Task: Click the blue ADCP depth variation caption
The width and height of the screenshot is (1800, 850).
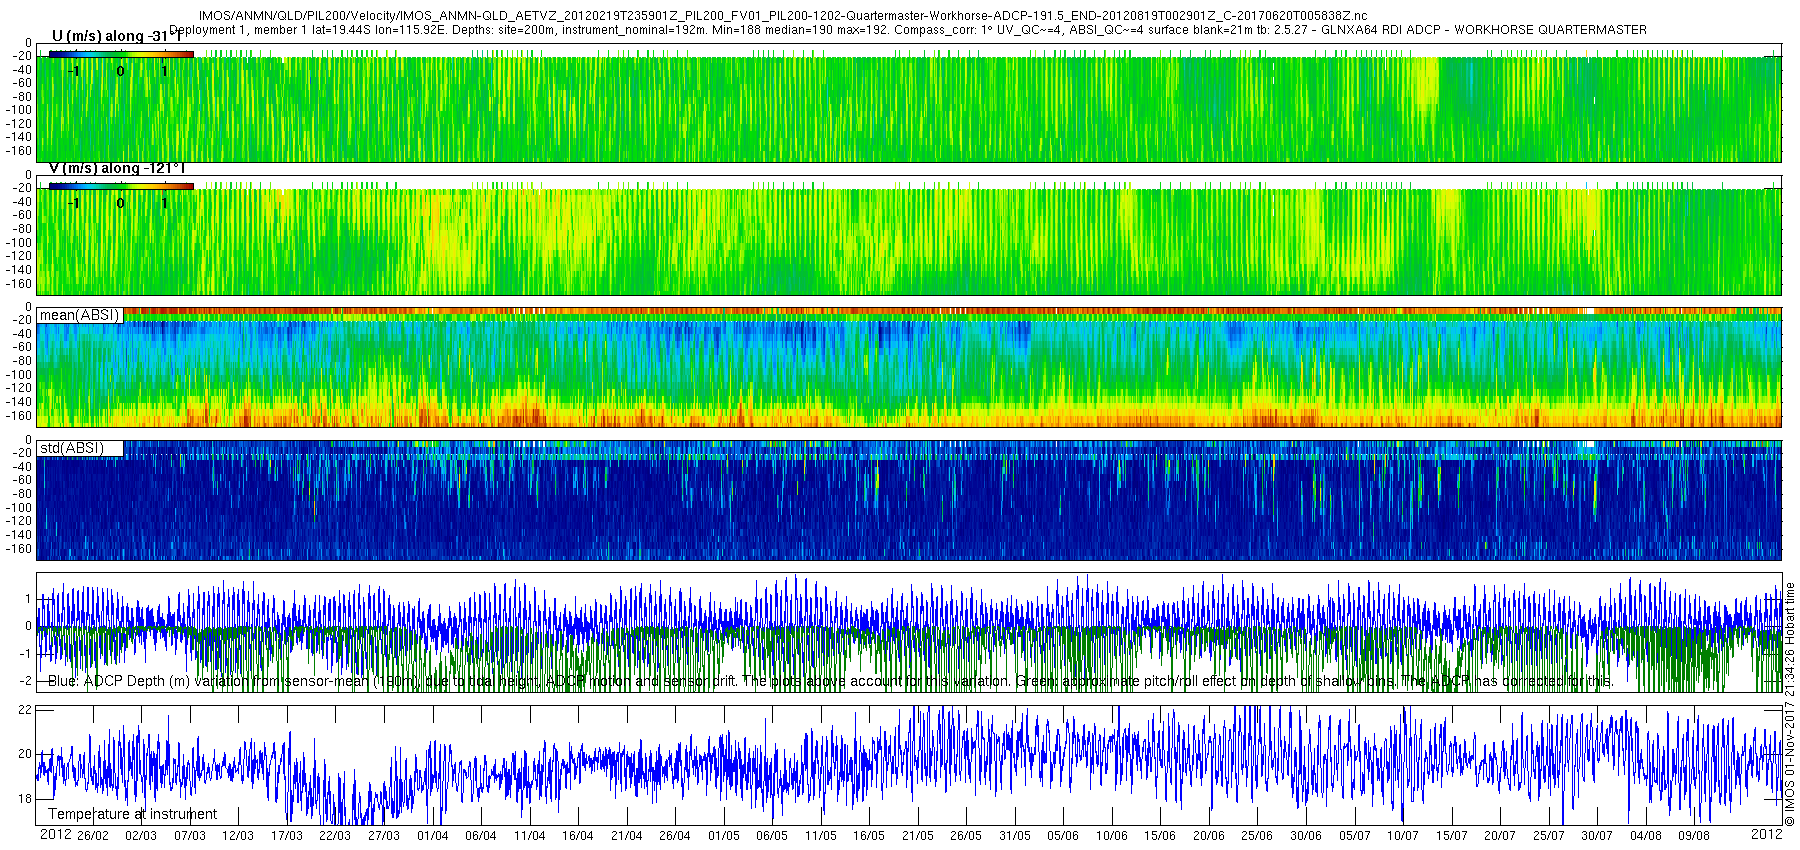Action: (830, 681)
